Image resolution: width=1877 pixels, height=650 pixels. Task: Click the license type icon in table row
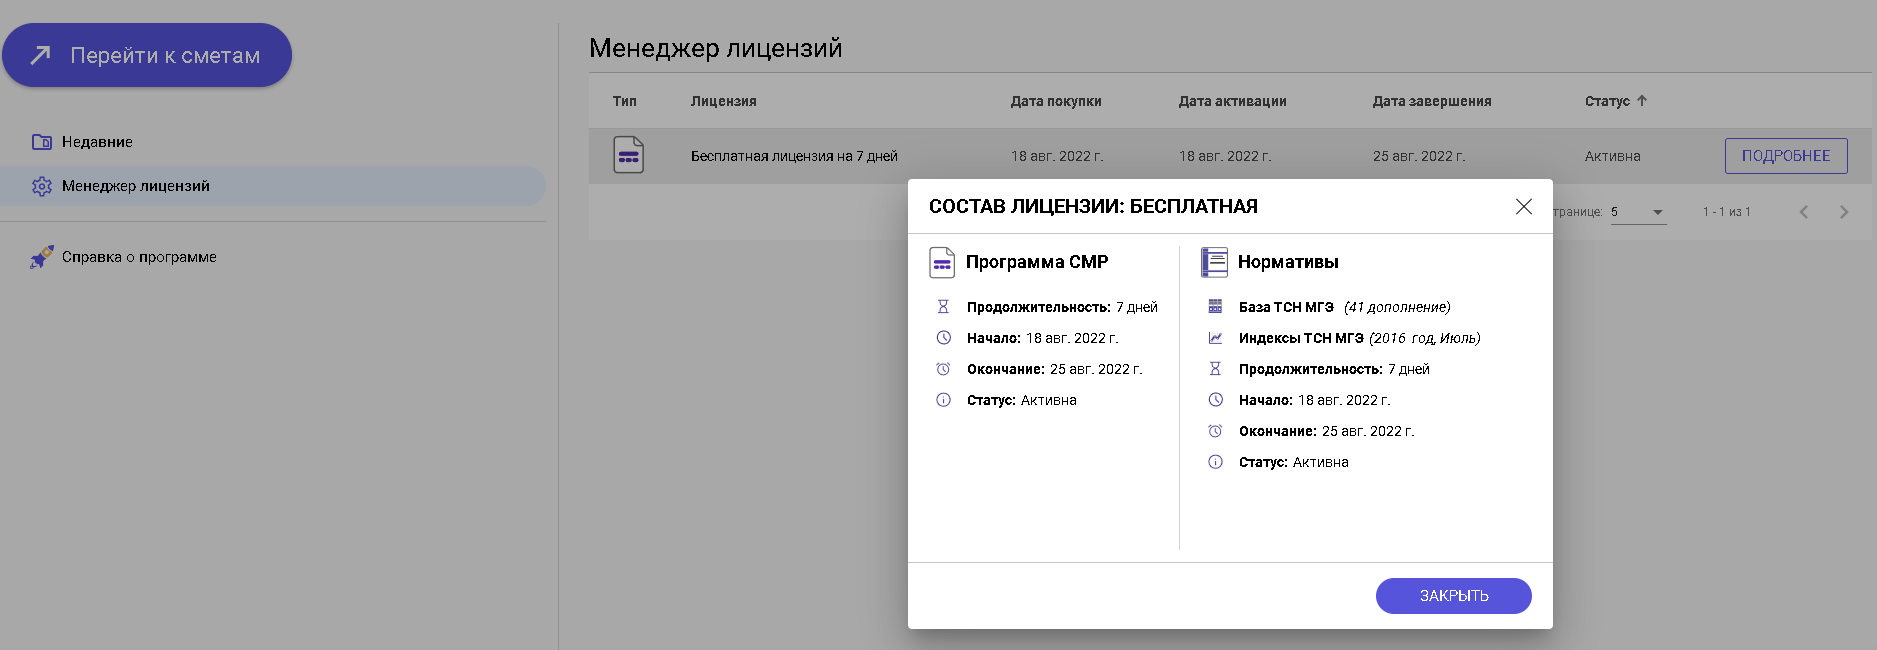[628, 155]
